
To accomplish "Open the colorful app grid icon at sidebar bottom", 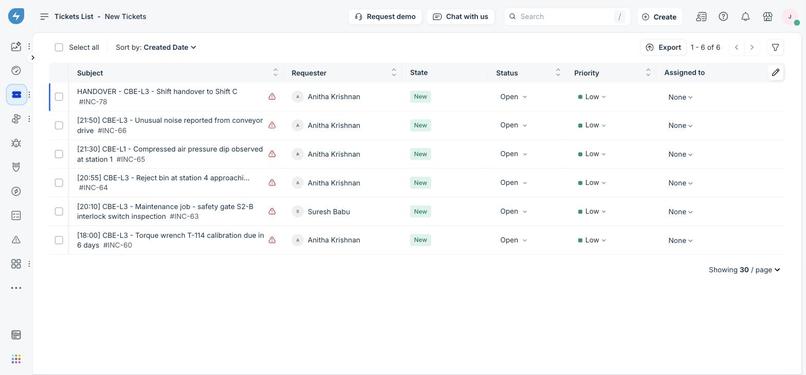I will tap(16, 359).
